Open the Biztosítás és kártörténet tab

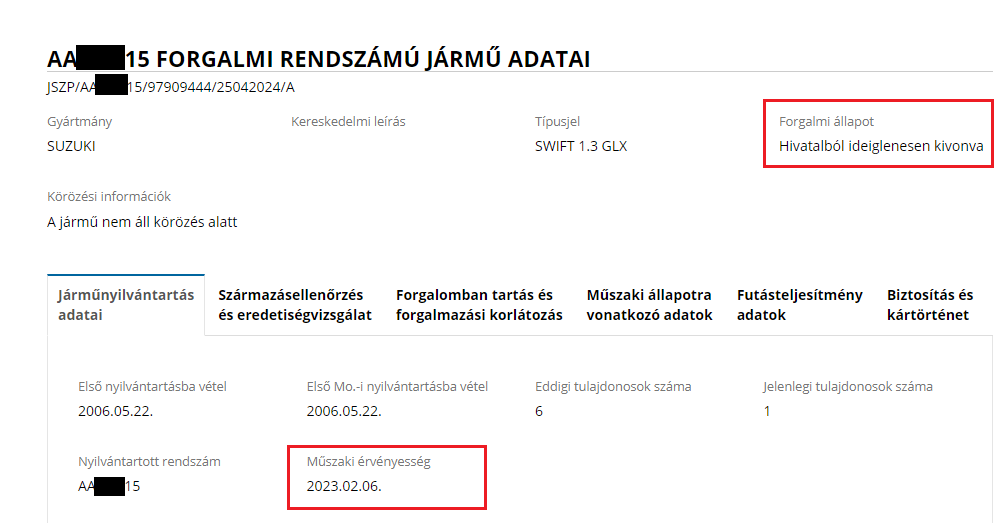pyautogui.click(x=929, y=305)
